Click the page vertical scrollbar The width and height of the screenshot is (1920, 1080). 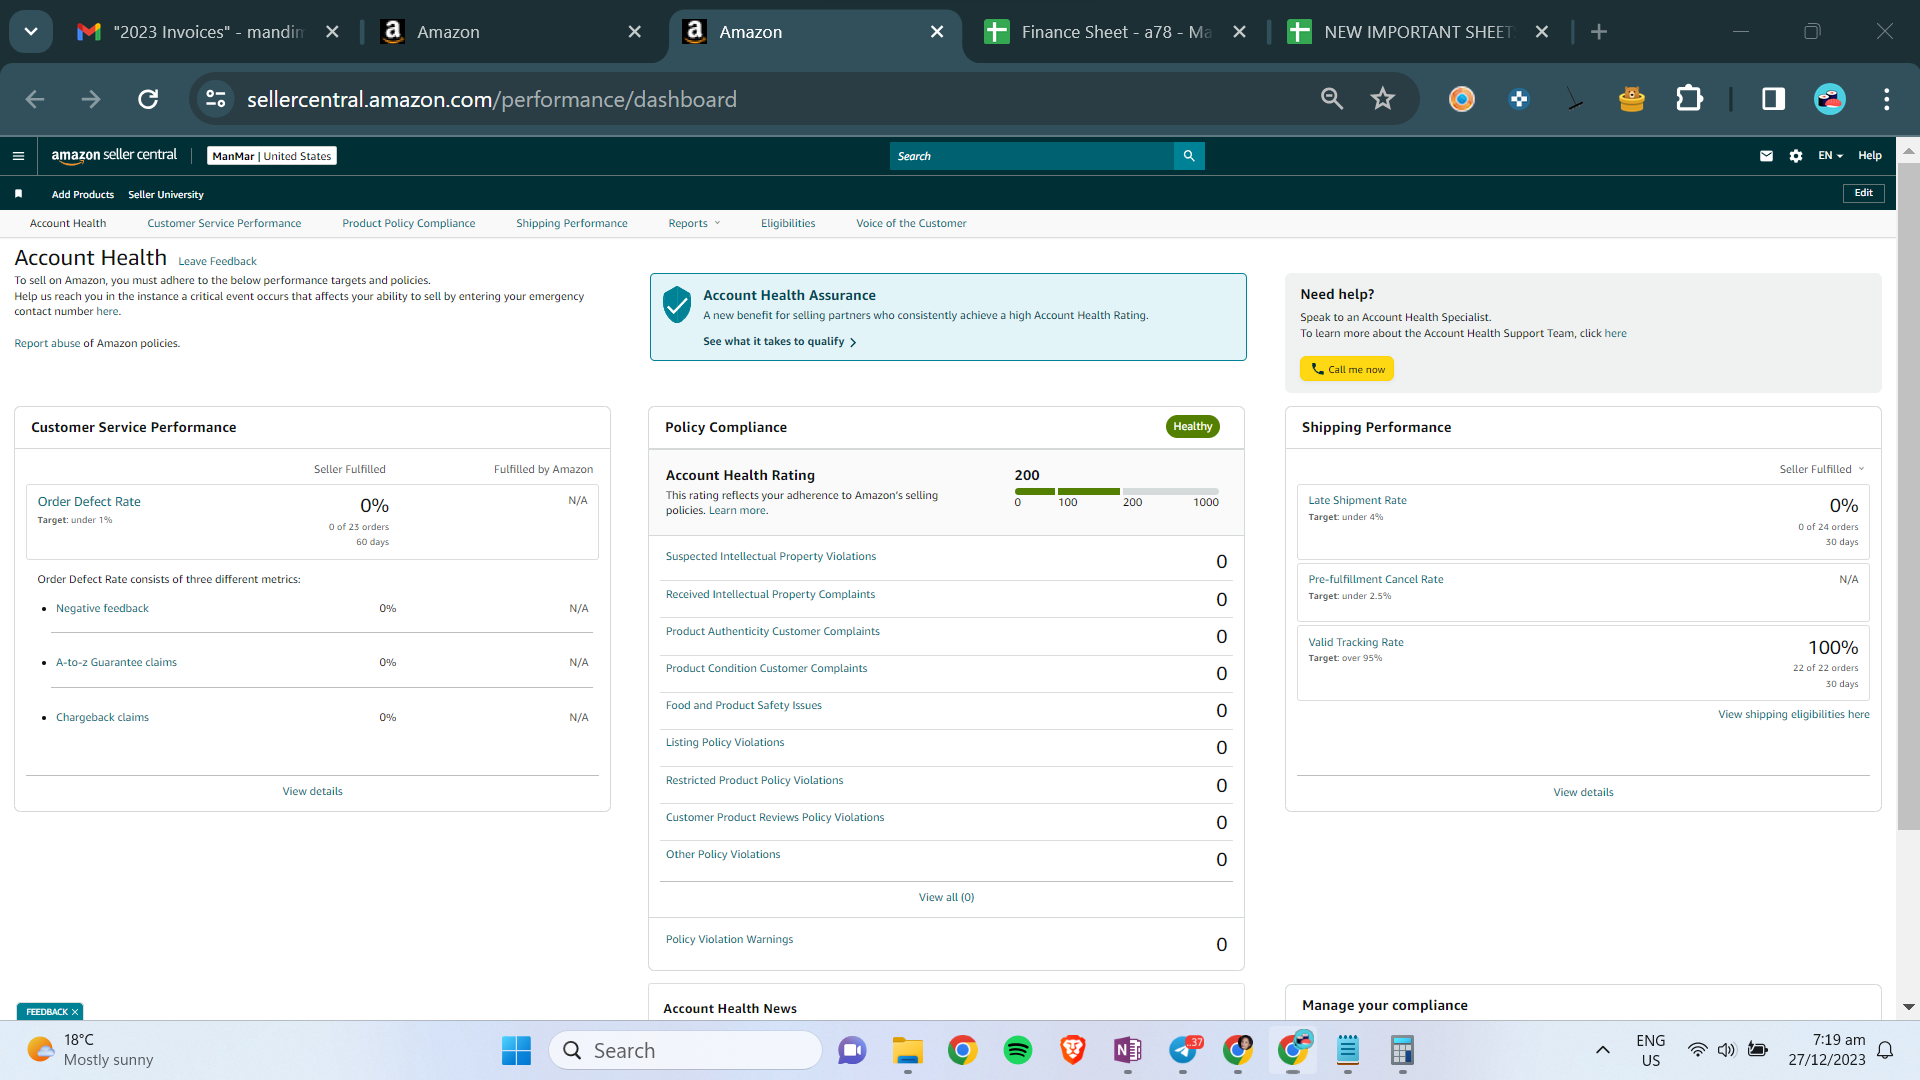(1908, 496)
